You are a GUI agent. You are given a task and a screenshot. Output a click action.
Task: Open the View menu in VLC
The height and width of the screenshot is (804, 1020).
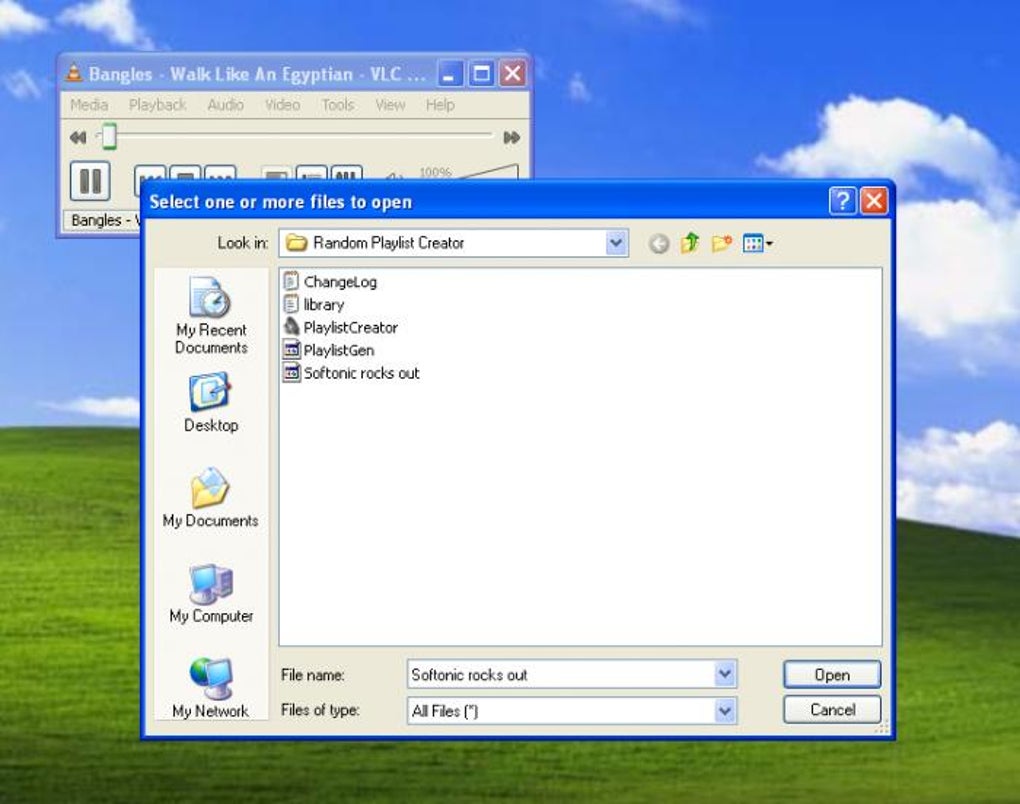pos(390,105)
